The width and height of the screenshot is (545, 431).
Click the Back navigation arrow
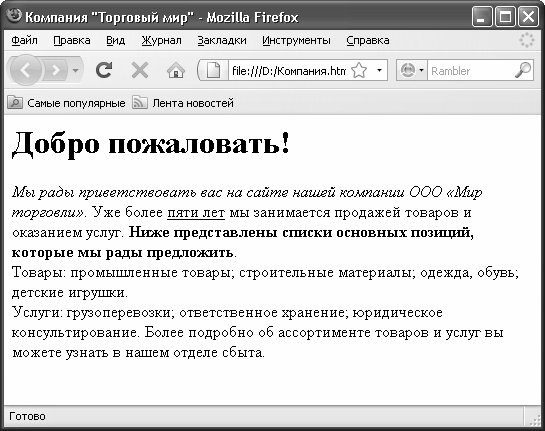pos(25,71)
